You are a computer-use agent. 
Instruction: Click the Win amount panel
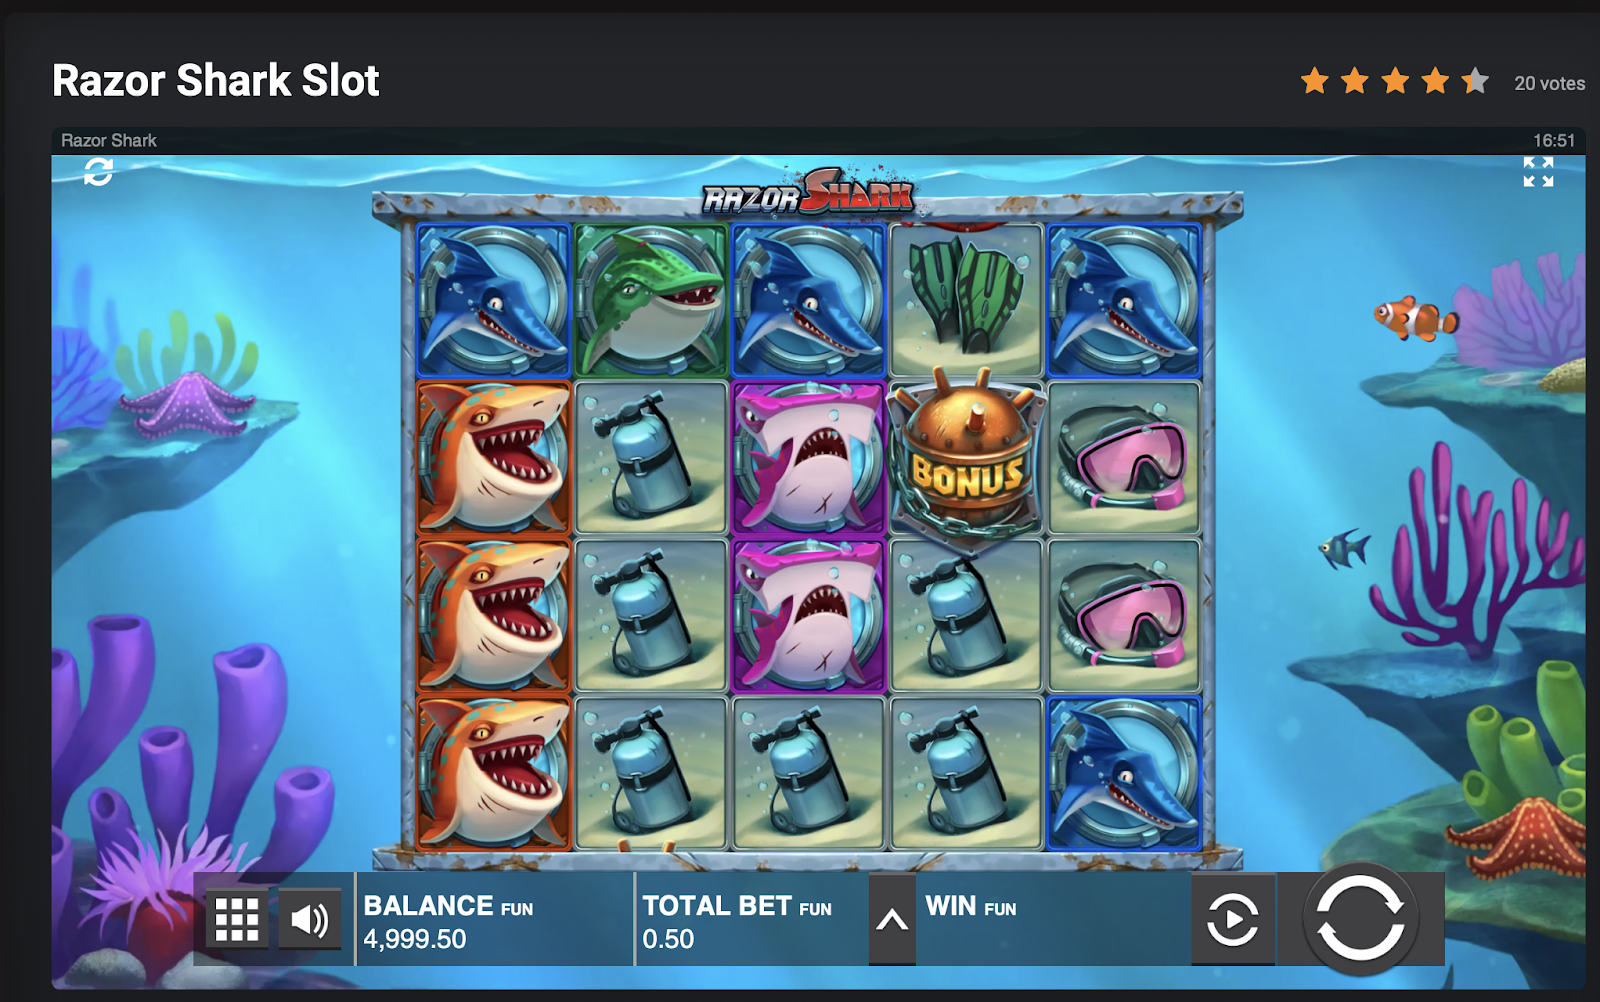pos(1053,920)
